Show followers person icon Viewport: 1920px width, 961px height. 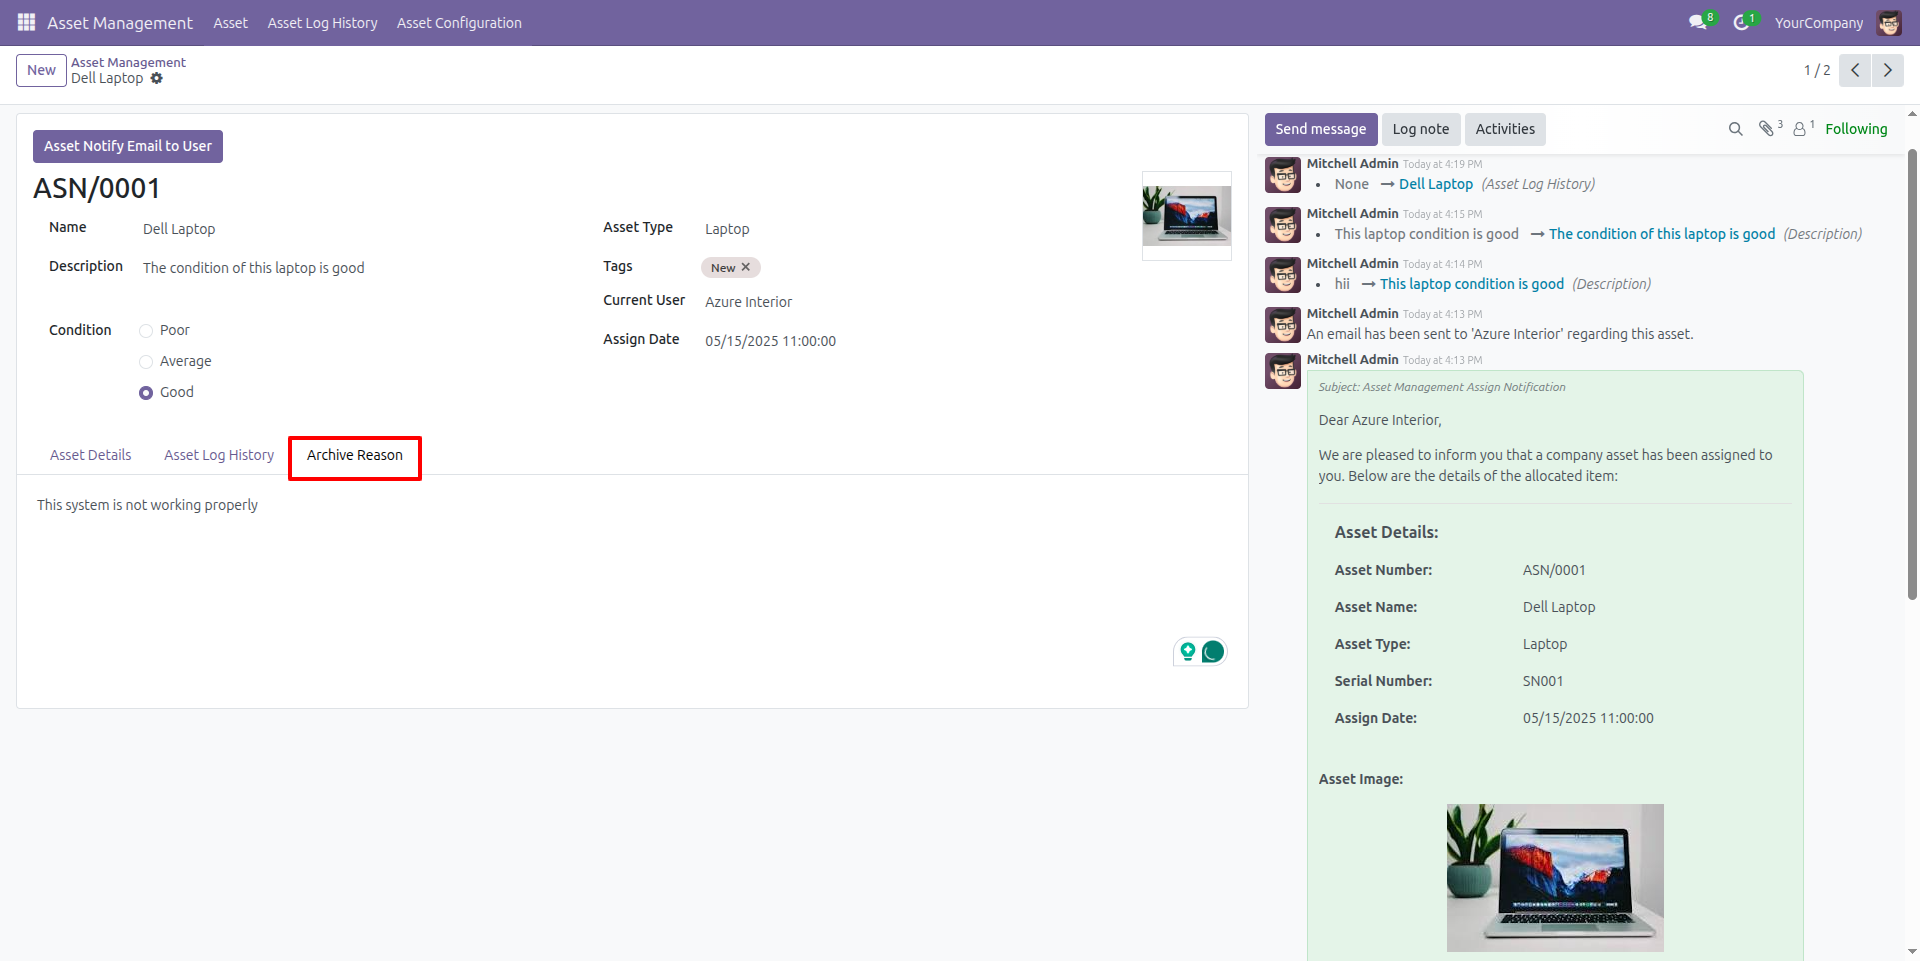(x=1799, y=129)
